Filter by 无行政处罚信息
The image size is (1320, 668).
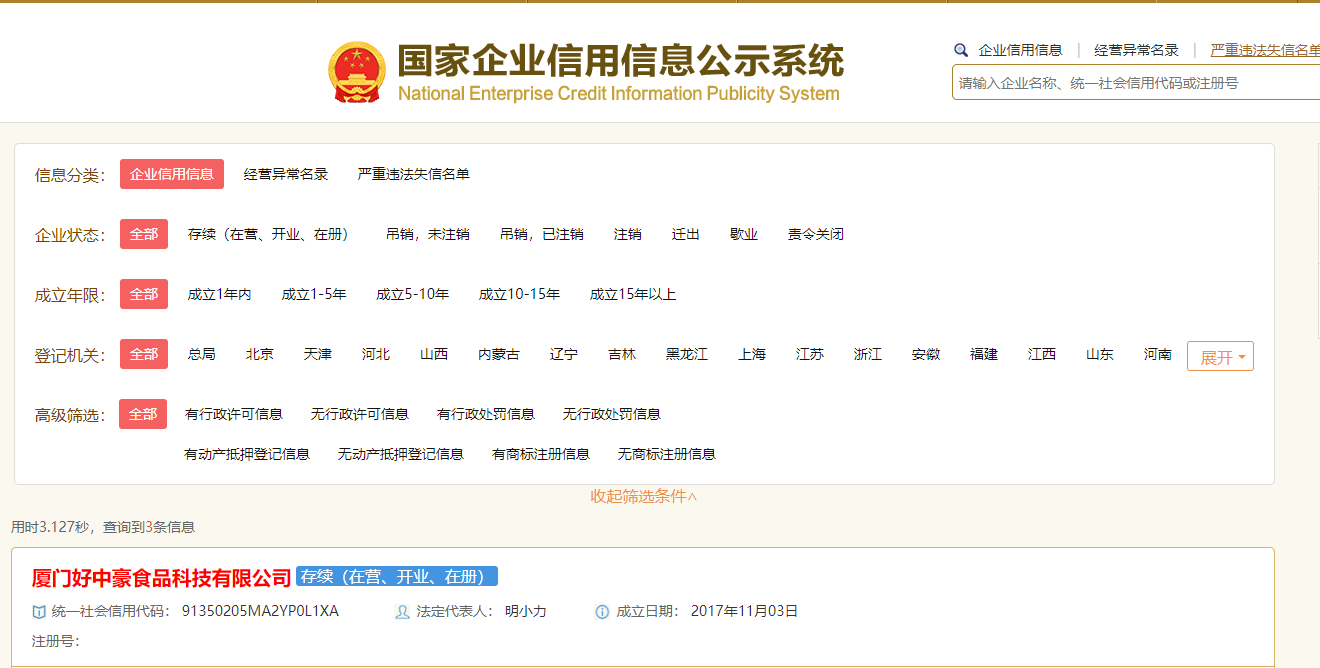612,414
